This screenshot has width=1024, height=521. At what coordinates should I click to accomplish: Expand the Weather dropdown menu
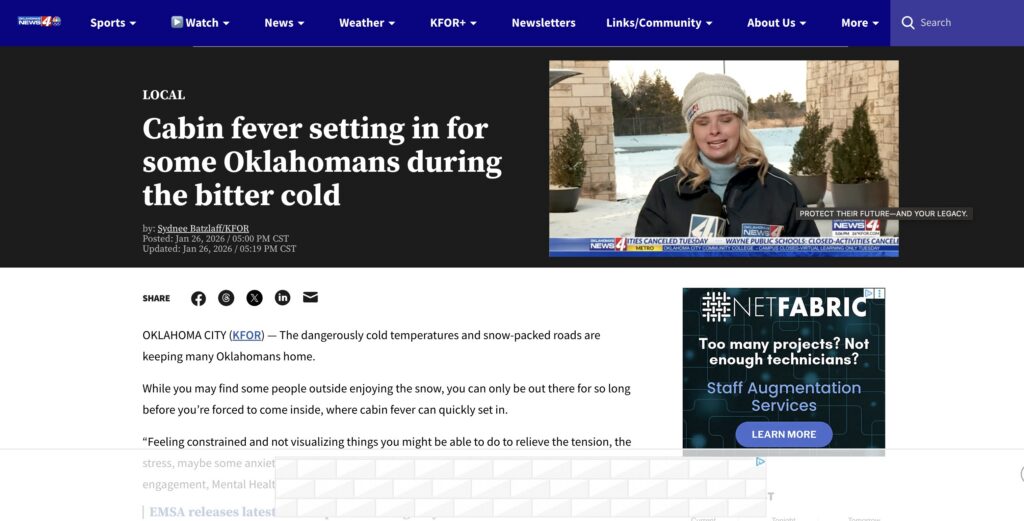pyautogui.click(x=366, y=23)
